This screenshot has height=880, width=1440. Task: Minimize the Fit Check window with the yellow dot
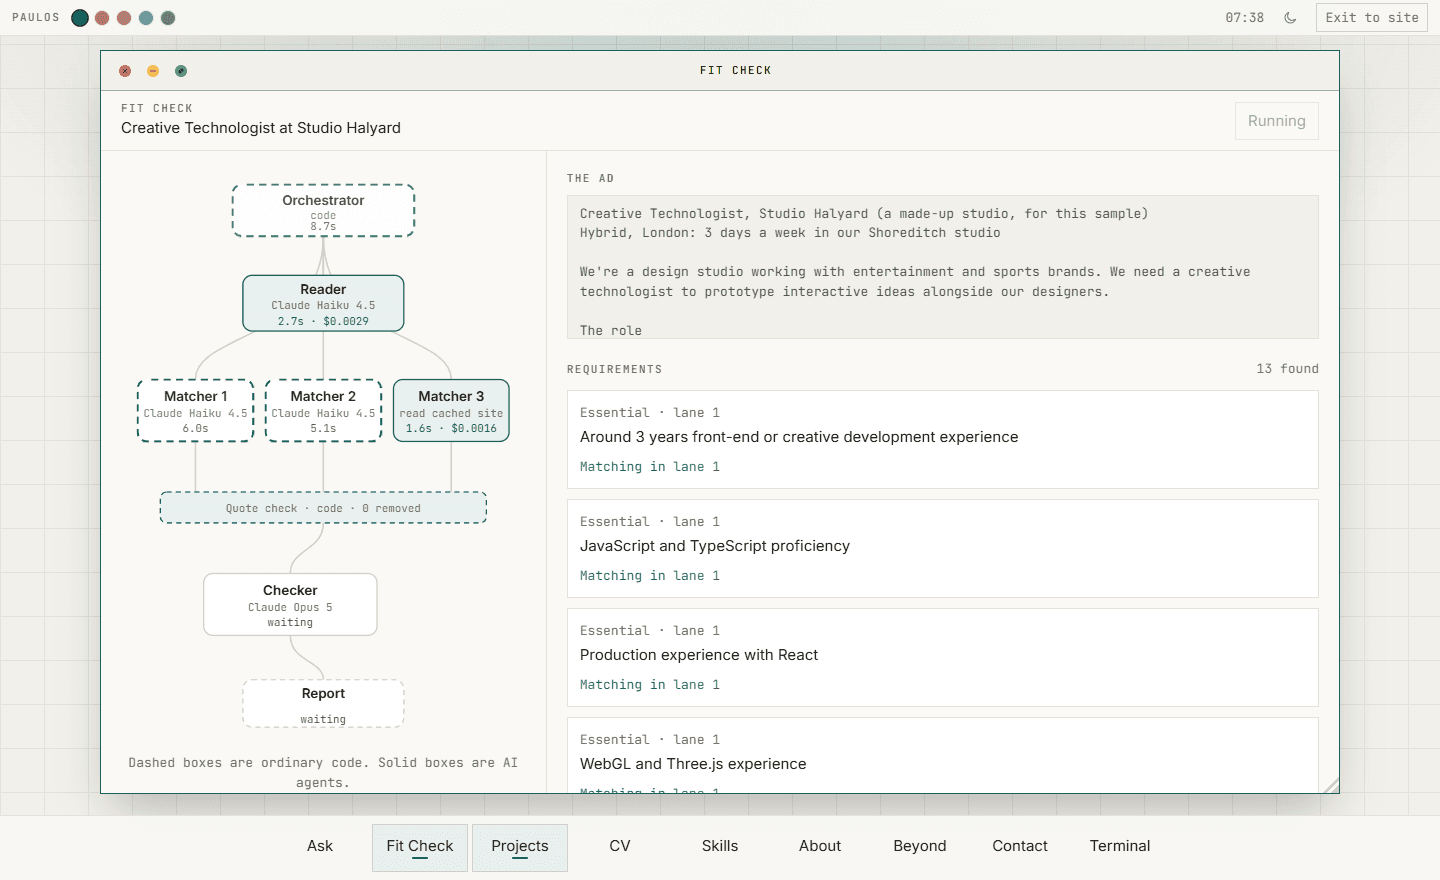(153, 71)
